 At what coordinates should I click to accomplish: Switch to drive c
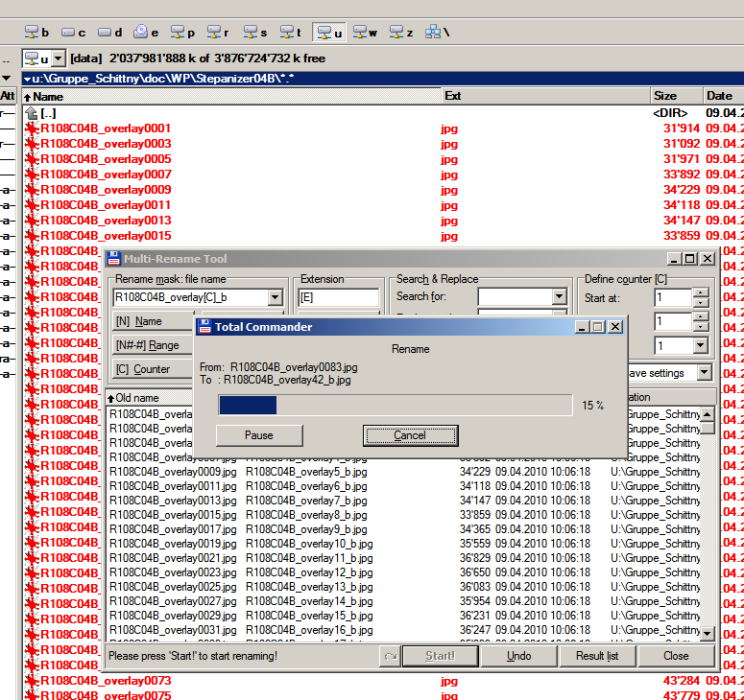(73, 32)
